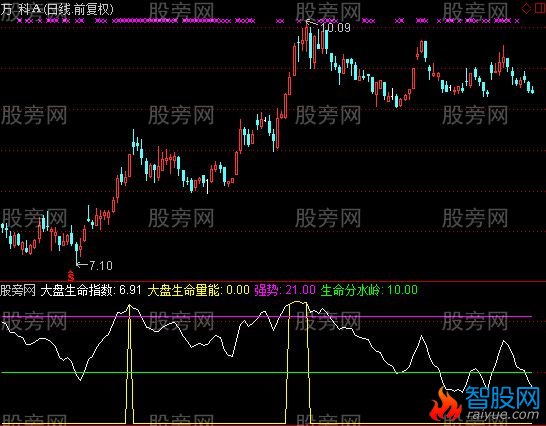The image size is (546, 426).
Task: Click the 万科A chart title
Action: coord(57,9)
